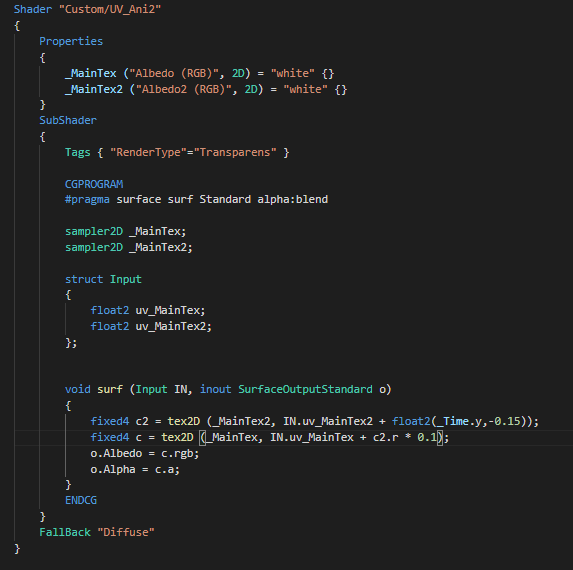Click the struct Input line
Viewport: 573px width, 570px height.
(x=103, y=279)
